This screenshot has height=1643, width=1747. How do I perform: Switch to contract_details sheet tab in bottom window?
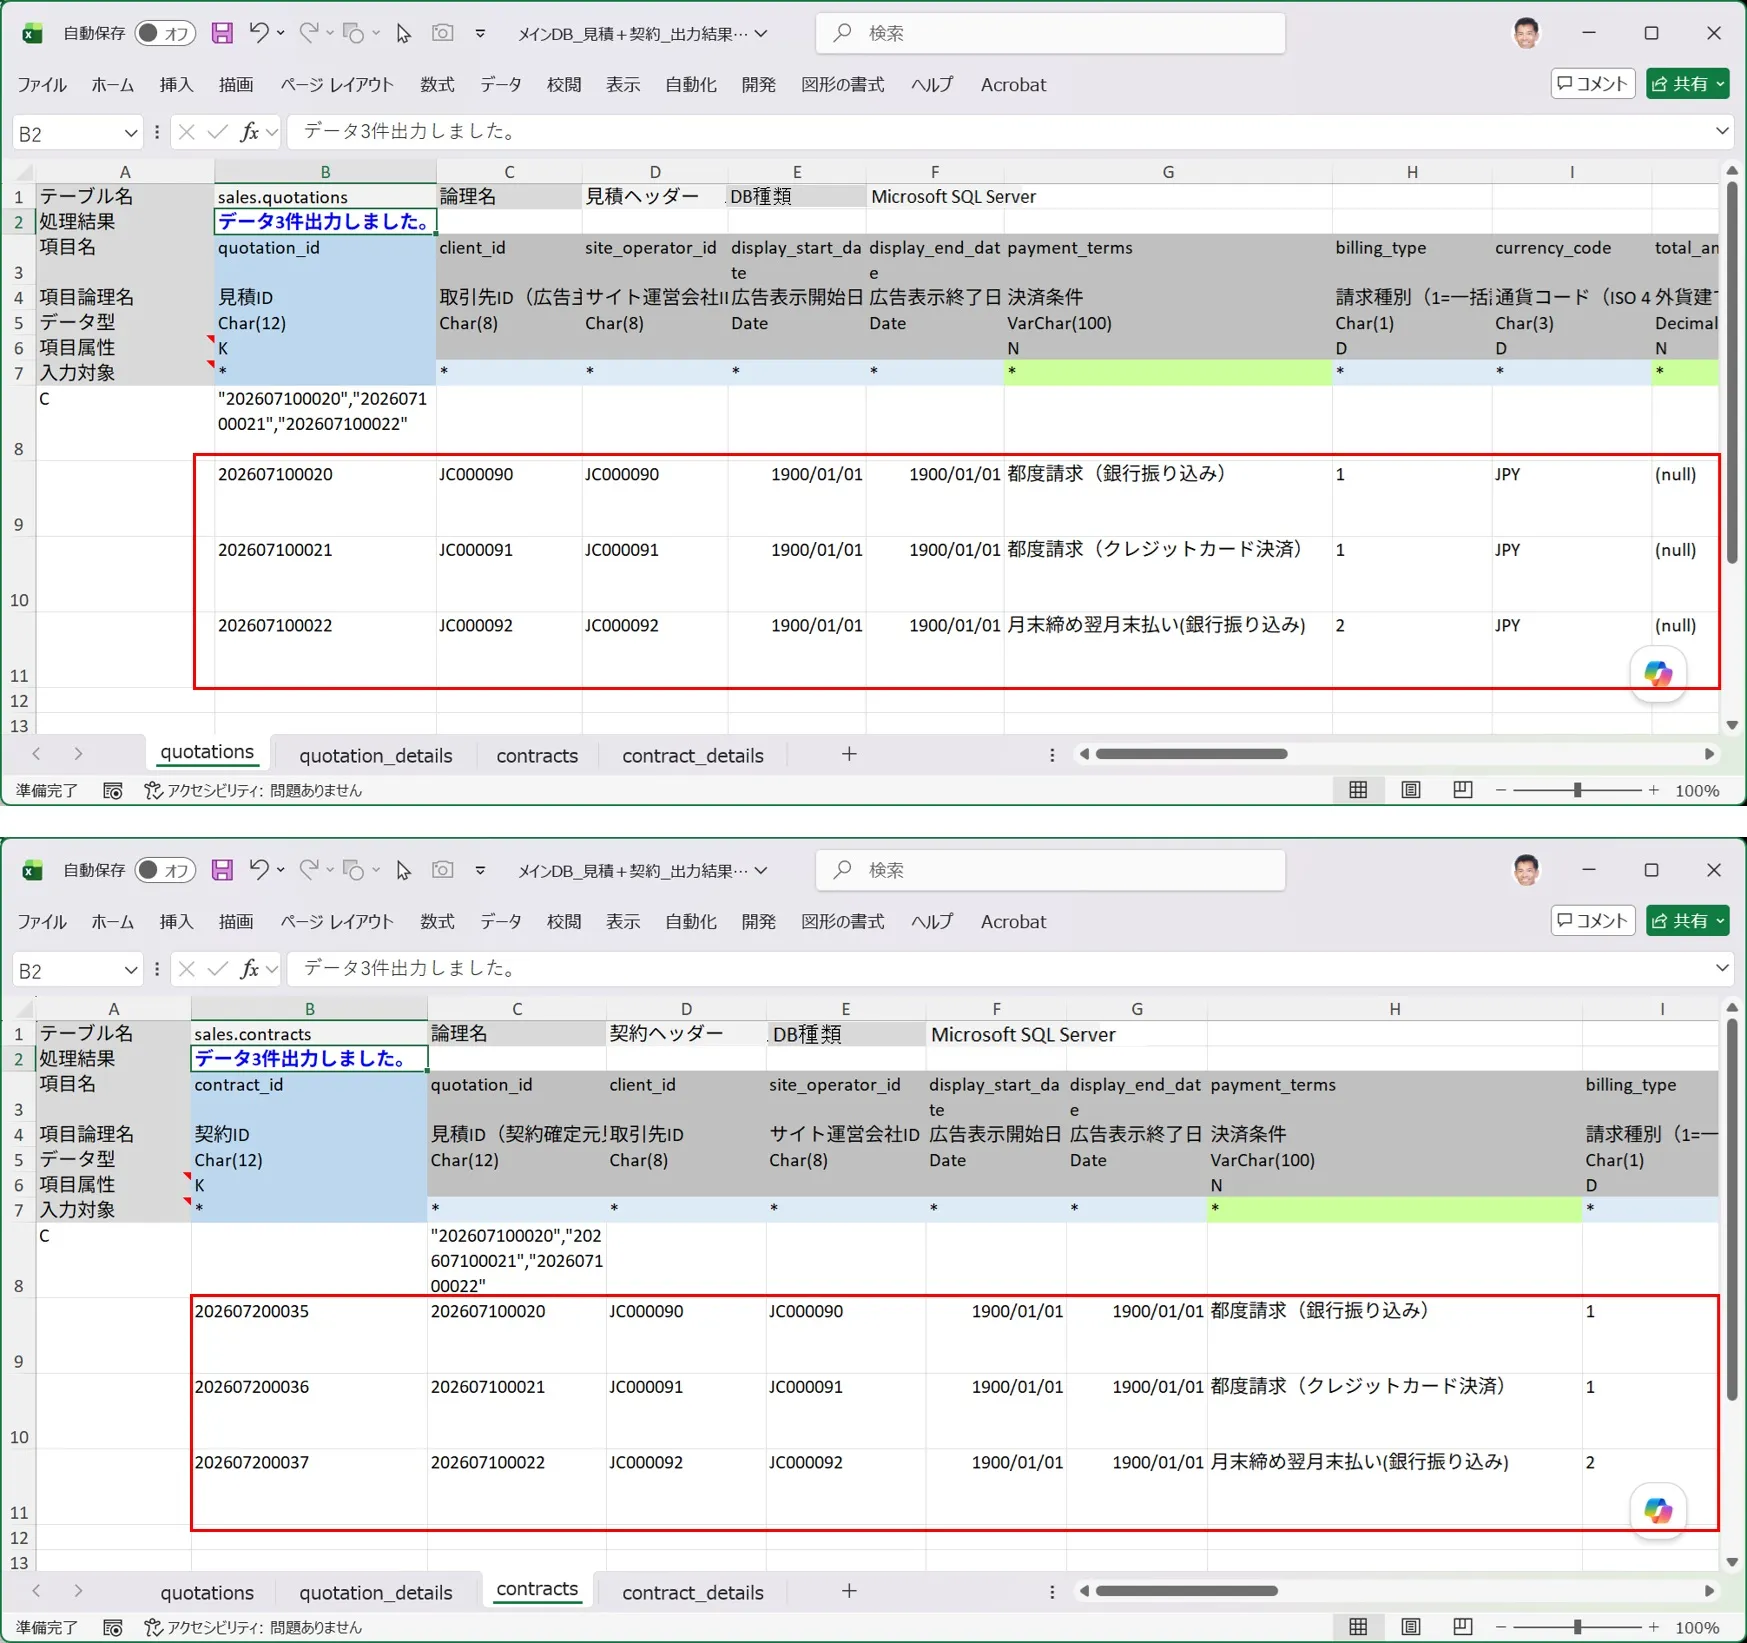tap(693, 1592)
